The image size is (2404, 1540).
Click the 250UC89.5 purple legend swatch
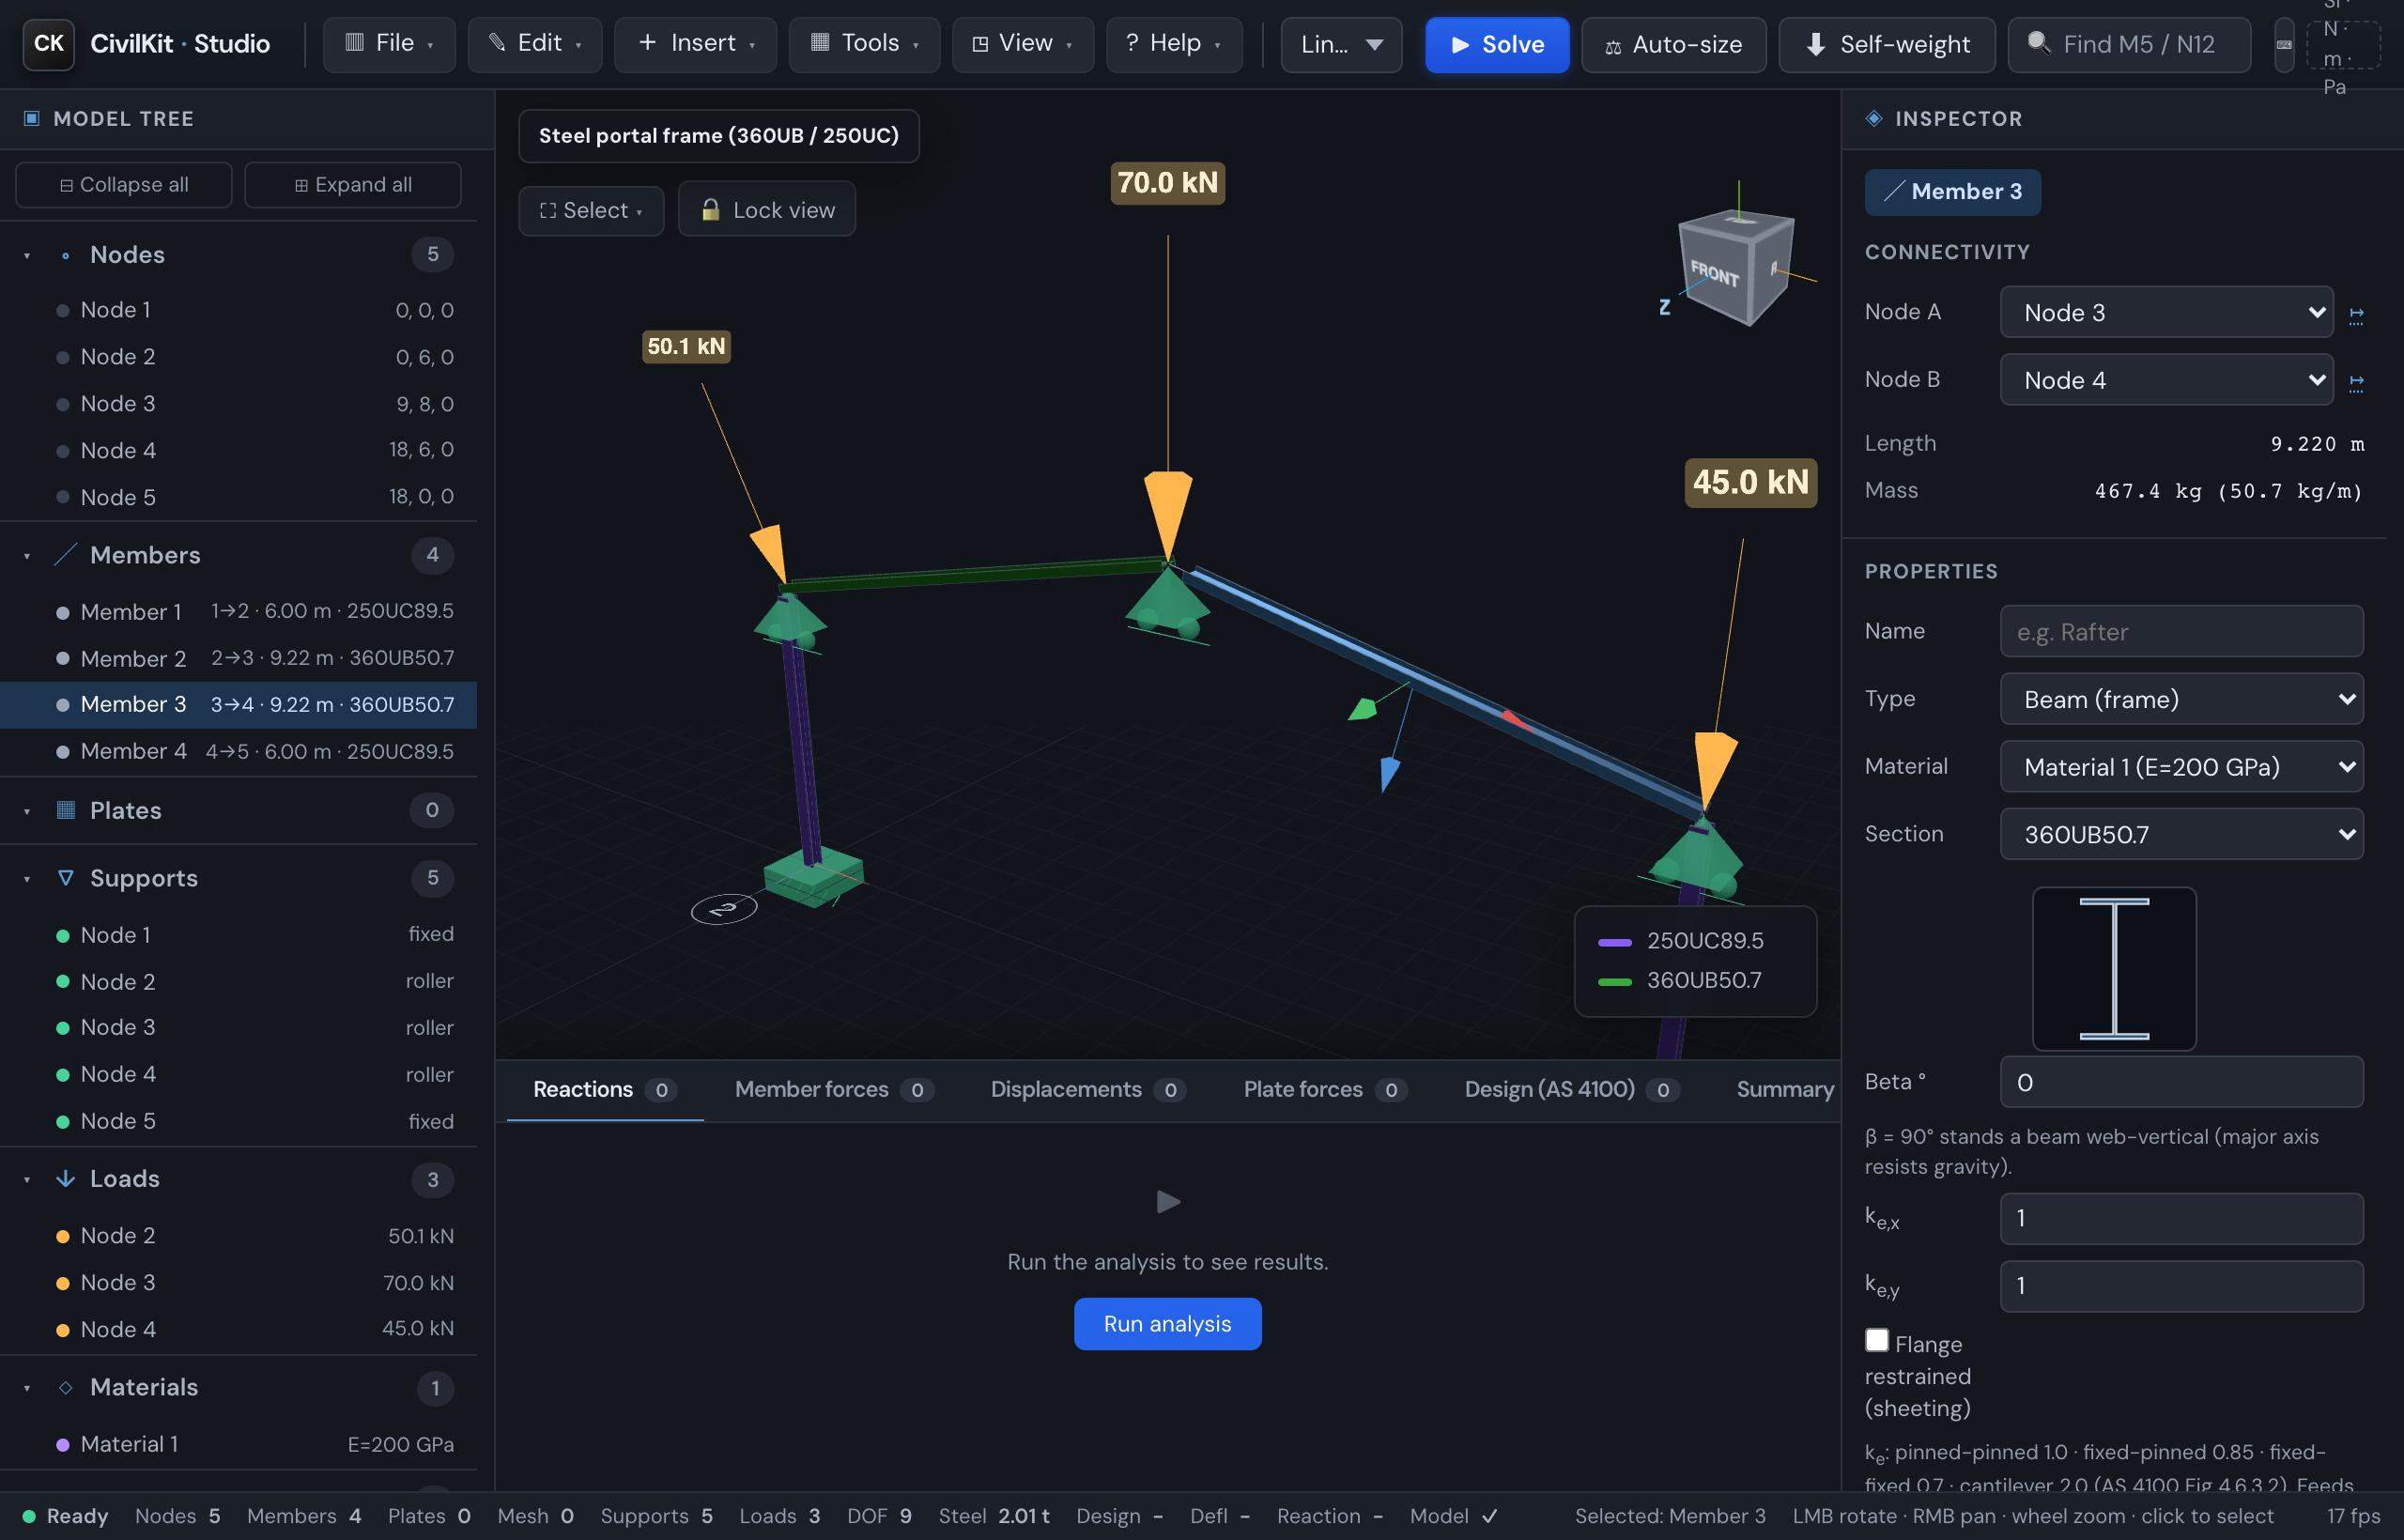(x=1615, y=942)
